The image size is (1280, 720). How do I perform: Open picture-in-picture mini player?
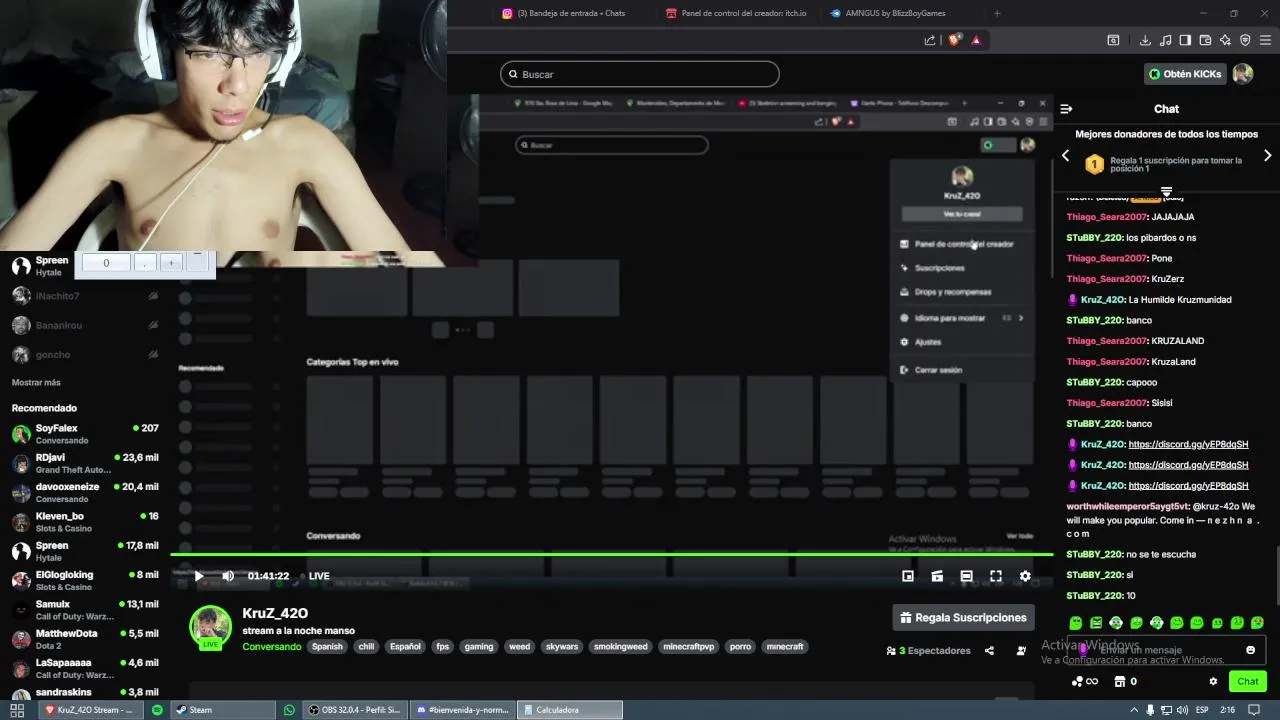point(908,576)
